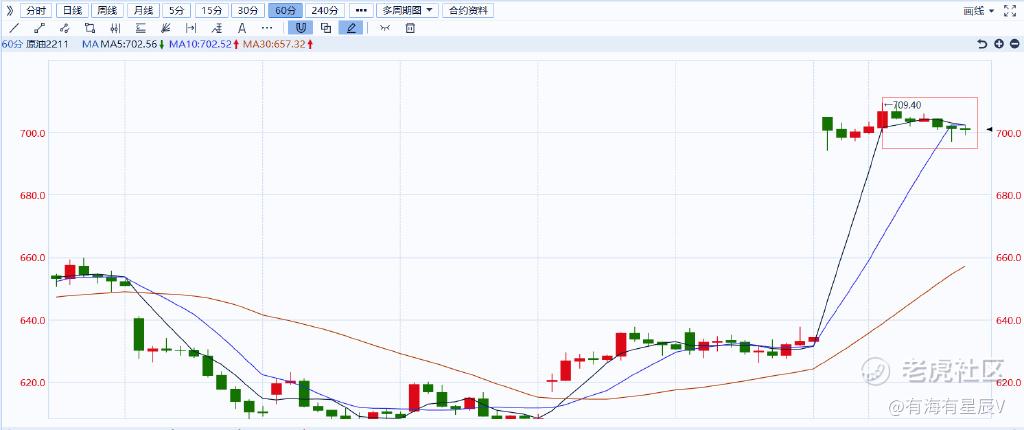Select the 240分 period
The height and width of the screenshot is (430, 1024).
point(325,10)
